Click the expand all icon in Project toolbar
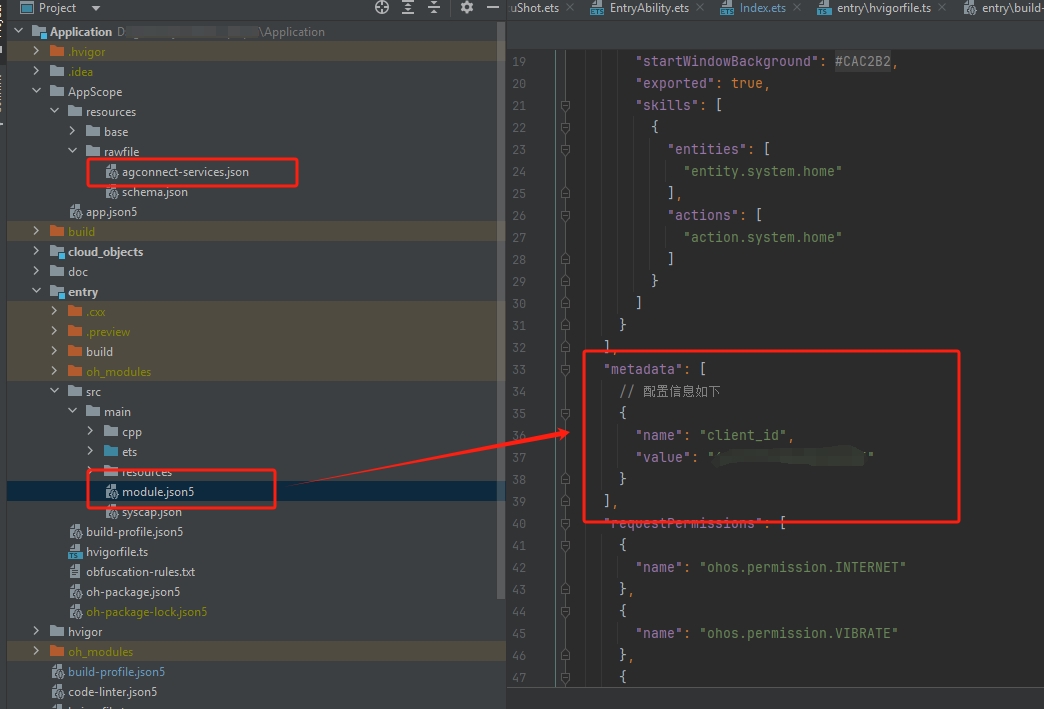This screenshot has height=709, width=1044. pos(408,7)
